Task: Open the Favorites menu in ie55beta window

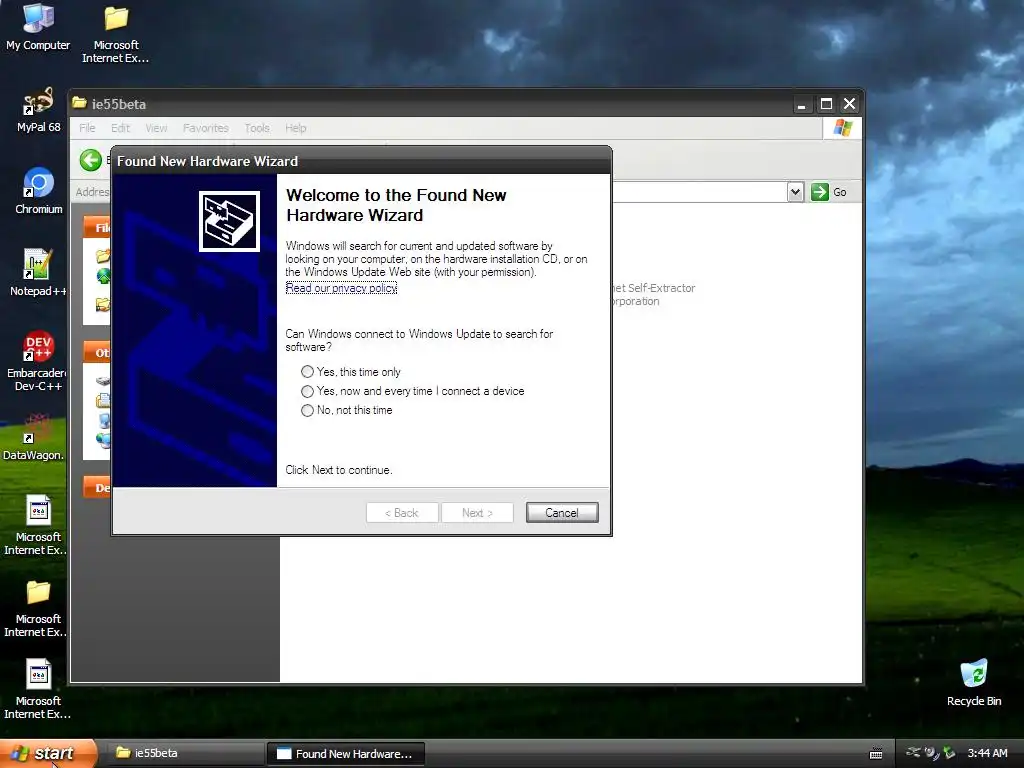Action: [206, 128]
